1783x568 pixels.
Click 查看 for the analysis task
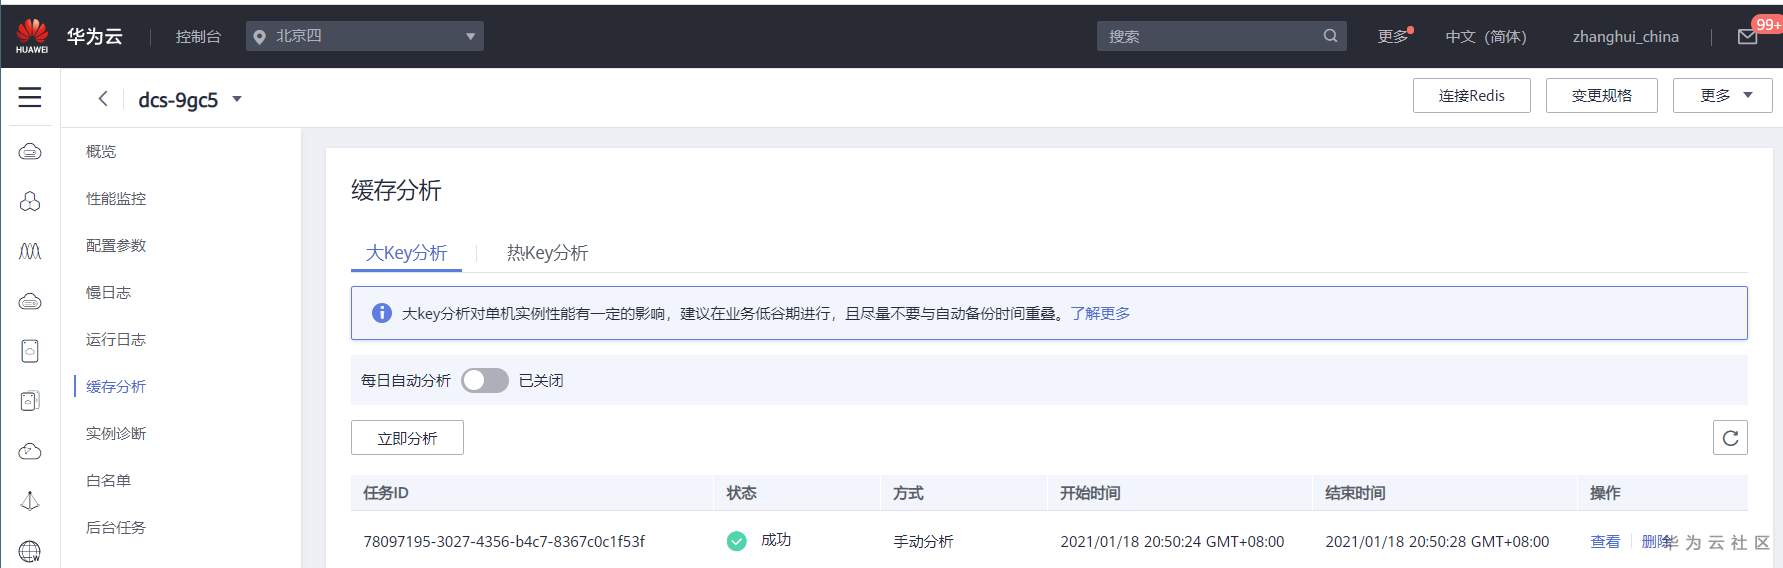[x=1604, y=541]
